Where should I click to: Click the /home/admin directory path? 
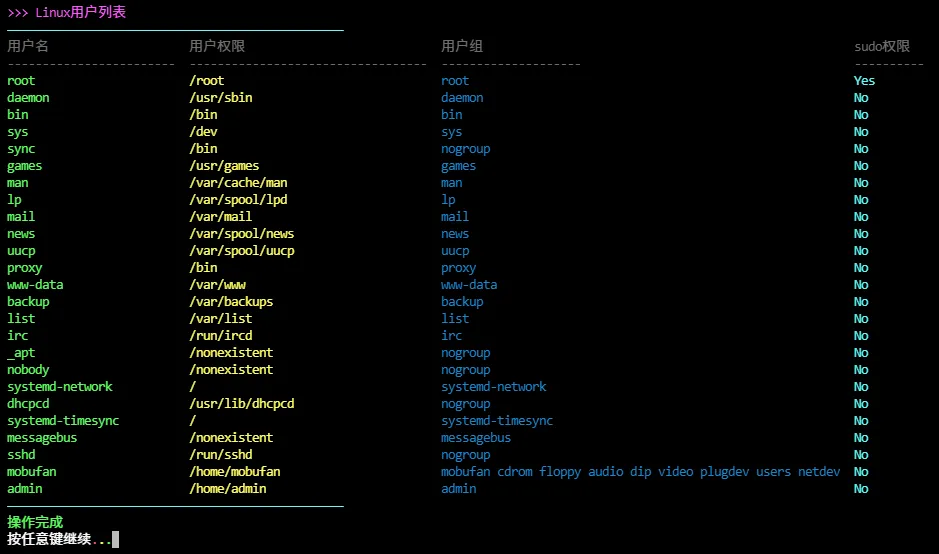tap(227, 489)
